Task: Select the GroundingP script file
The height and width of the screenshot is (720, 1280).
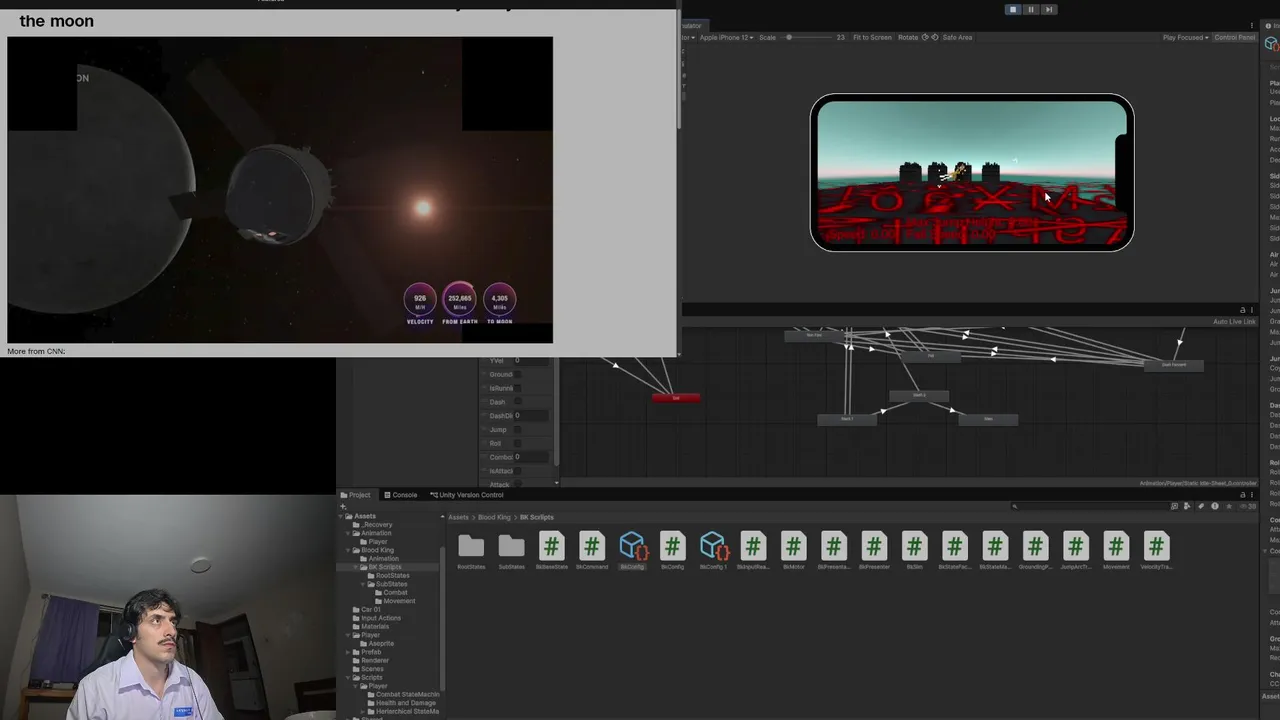Action: tap(1035, 550)
